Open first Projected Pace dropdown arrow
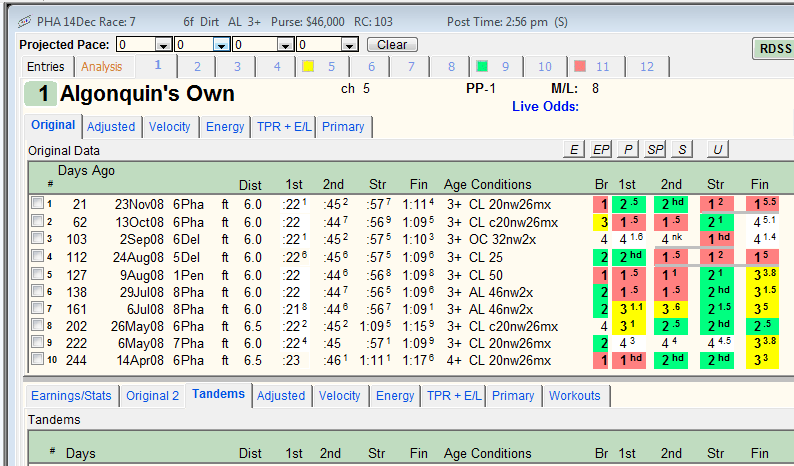The width and height of the screenshot is (794, 466). 163,45
